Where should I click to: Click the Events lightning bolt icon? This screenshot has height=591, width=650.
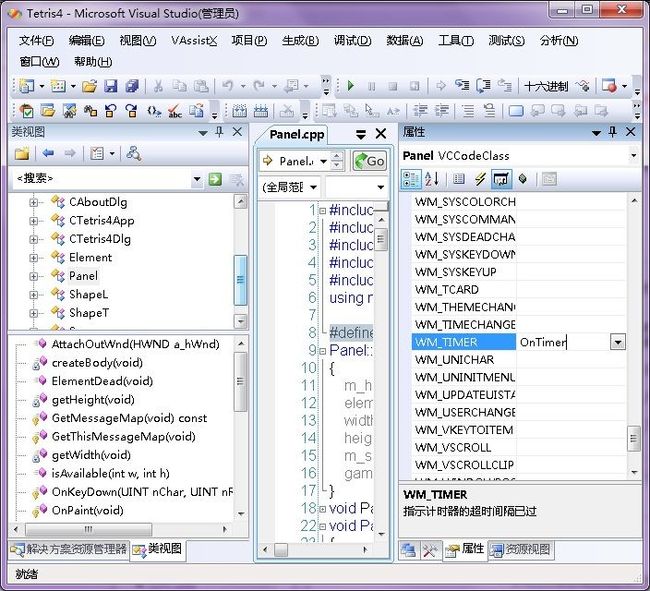coord(480,179)
